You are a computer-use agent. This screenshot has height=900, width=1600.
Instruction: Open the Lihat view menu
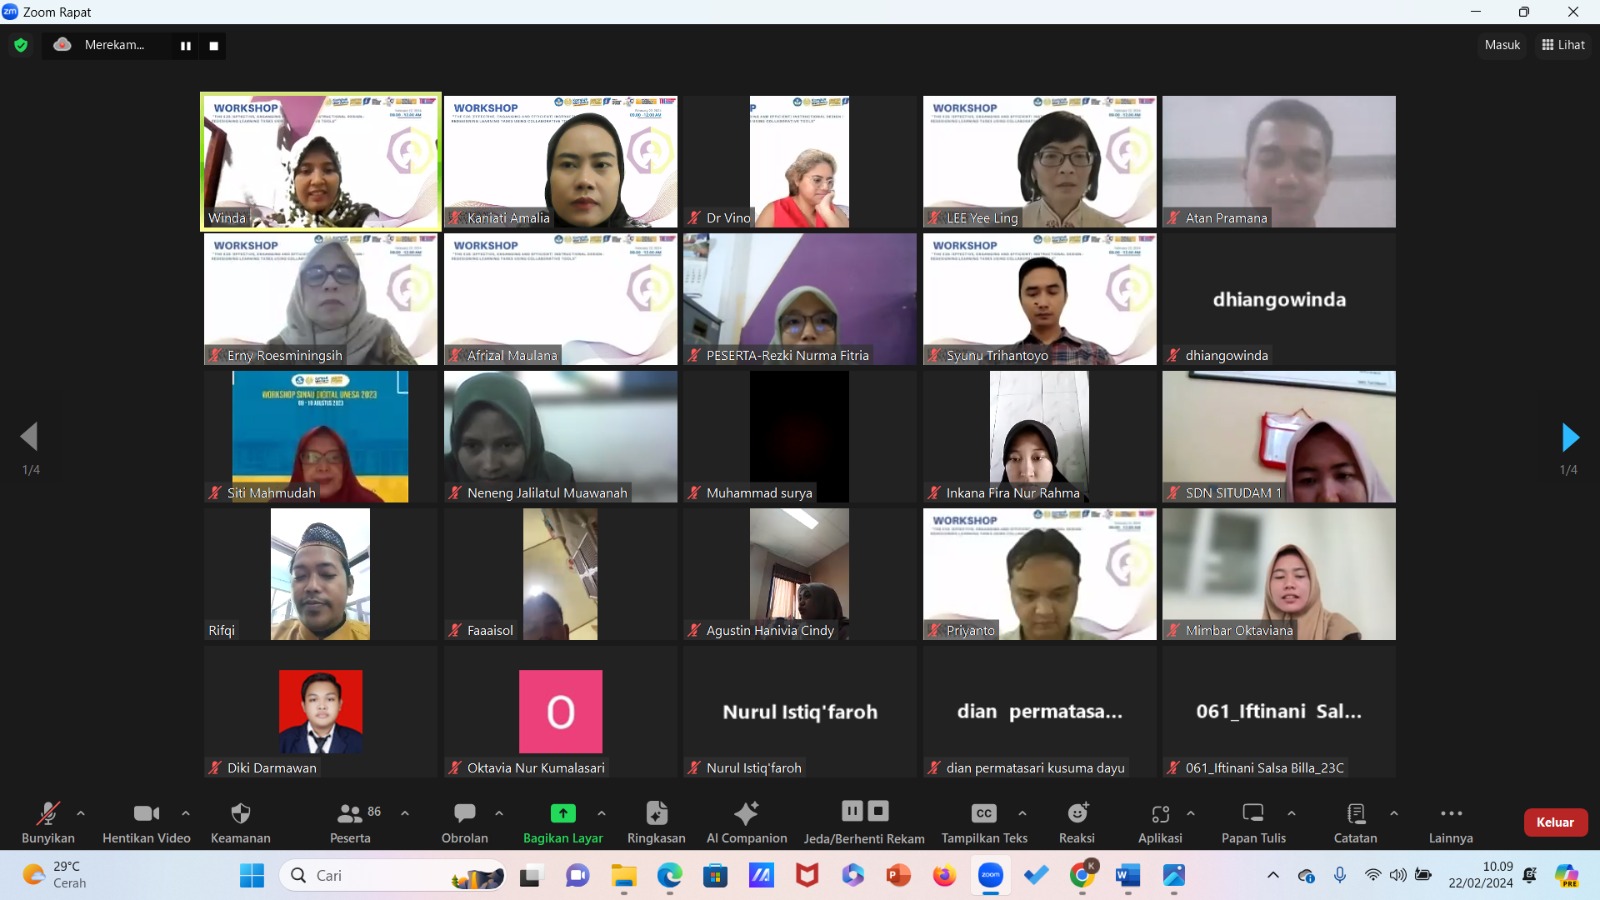click(x=1563, y=45)
